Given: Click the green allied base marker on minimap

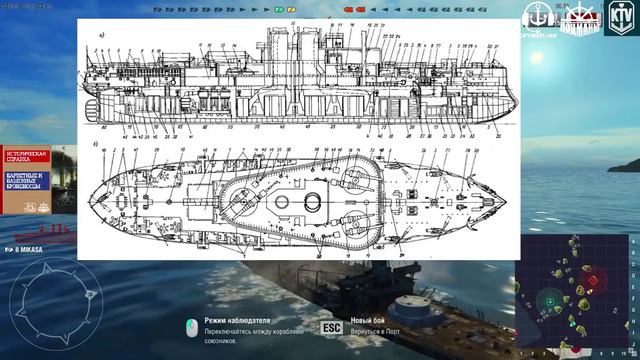Looking at the screenshot, I should pyautogui.click(x=550, y=301).
